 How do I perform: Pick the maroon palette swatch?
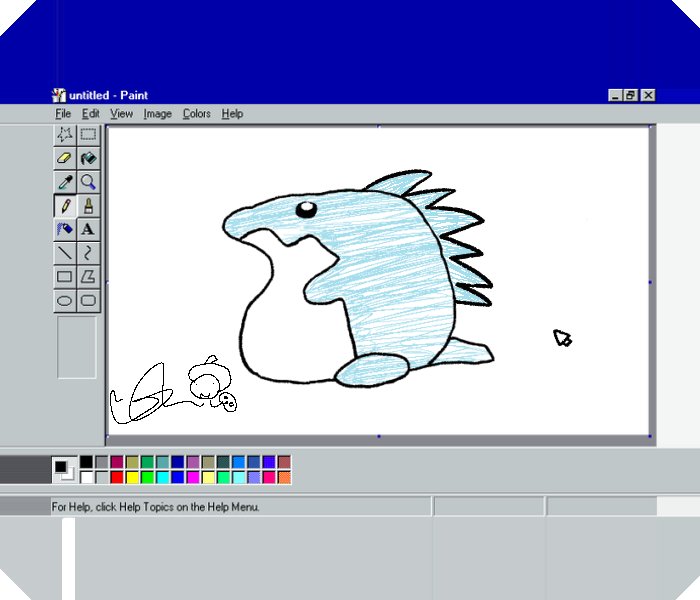tap(117, 462)
